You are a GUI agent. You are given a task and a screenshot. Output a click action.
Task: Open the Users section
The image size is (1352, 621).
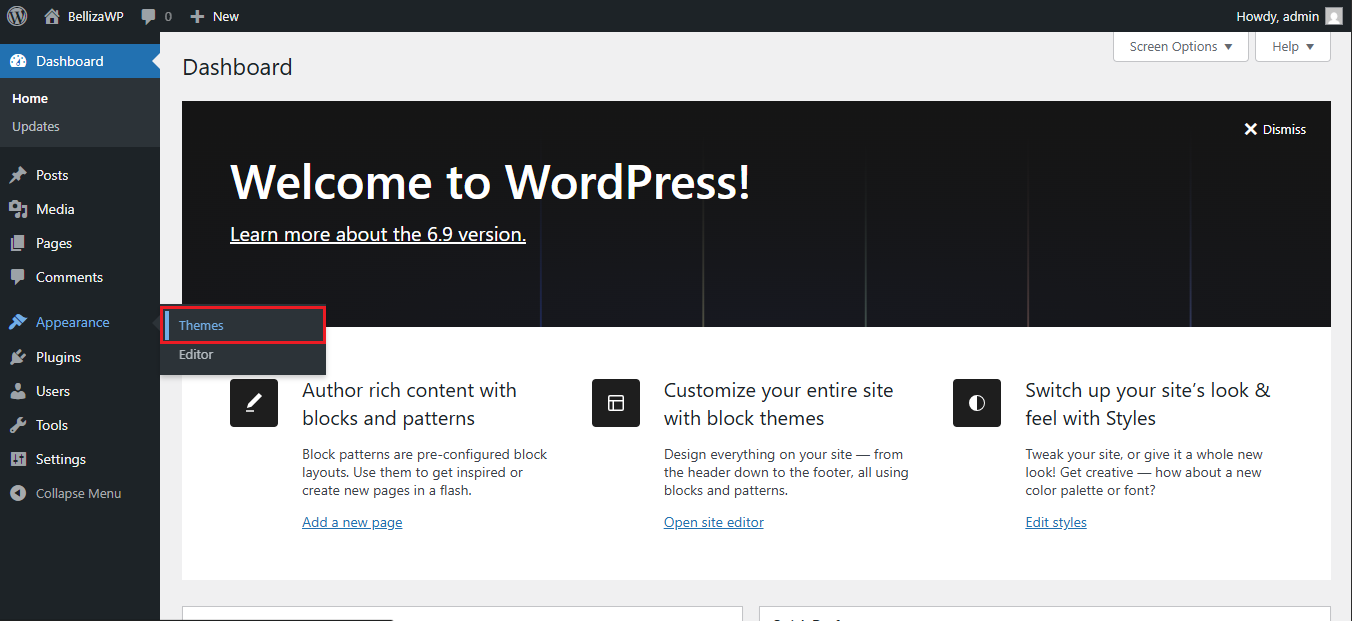tap(53, 391)
